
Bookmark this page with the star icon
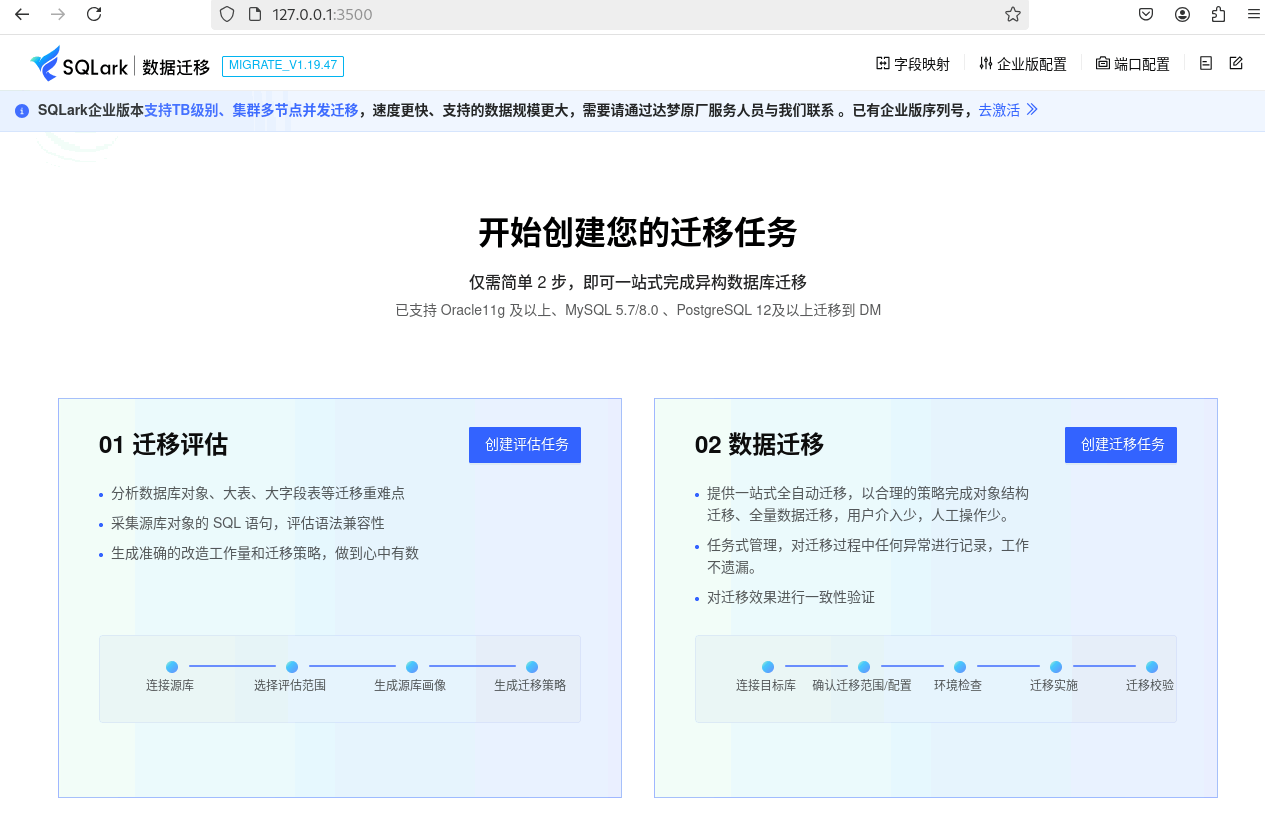point(1012,14)
